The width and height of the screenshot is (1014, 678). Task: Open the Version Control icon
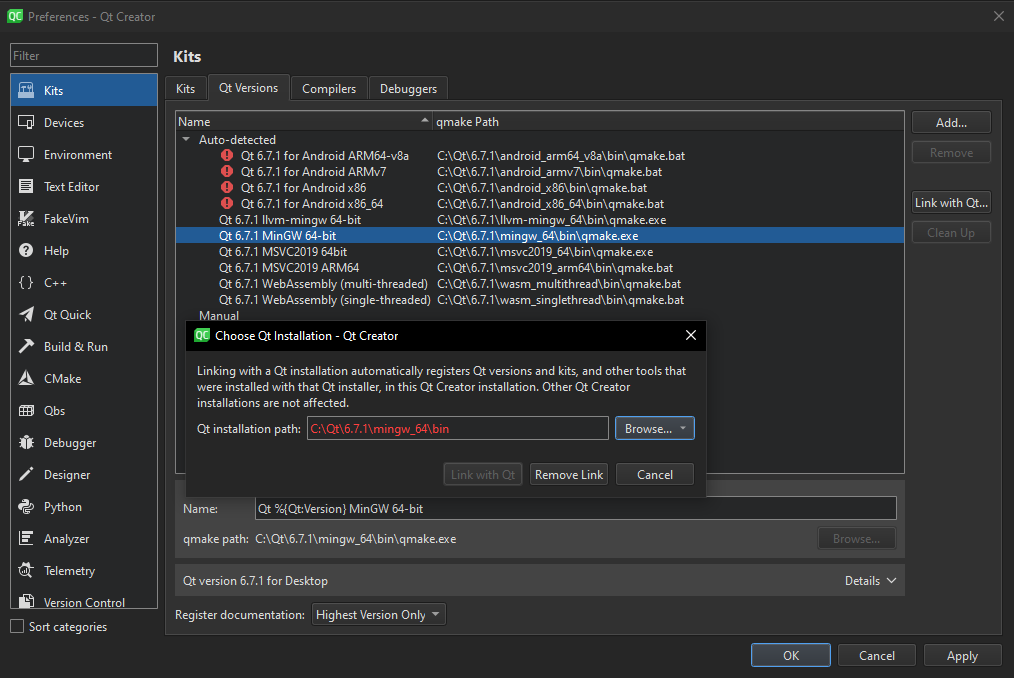[x=26, y=602]
